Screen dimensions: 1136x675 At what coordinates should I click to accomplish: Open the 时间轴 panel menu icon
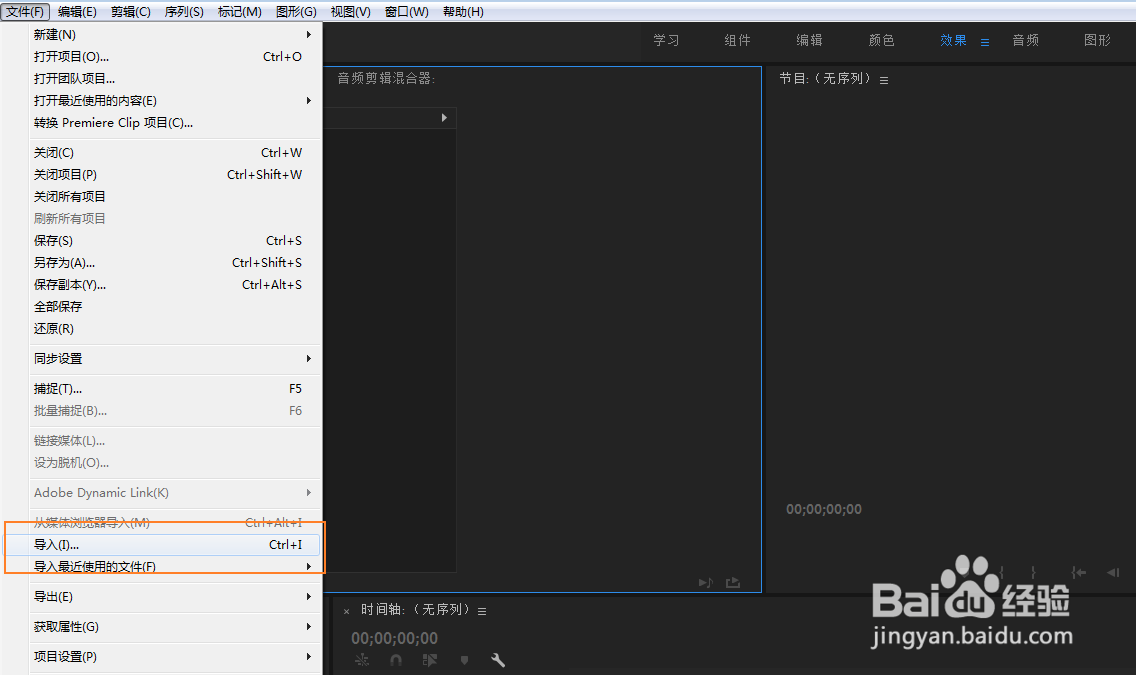click(482, 611)
